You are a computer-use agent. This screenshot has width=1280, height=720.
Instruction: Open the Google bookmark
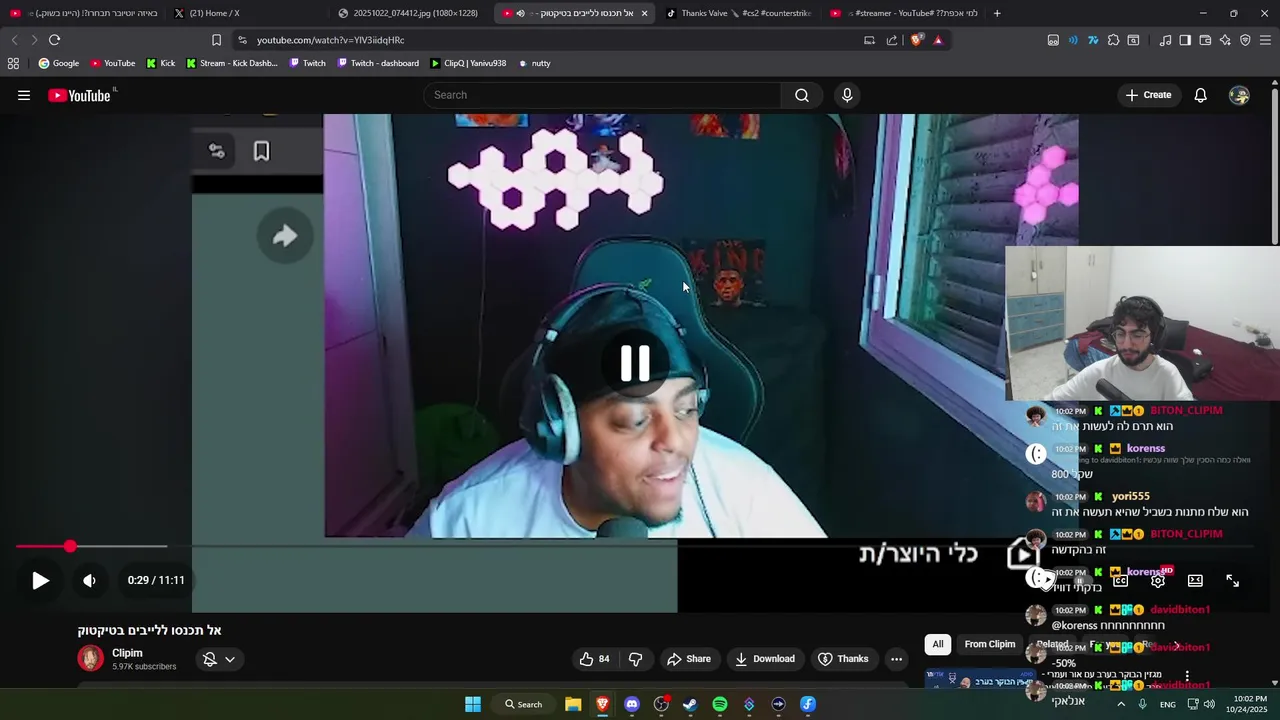click(58, 63)
